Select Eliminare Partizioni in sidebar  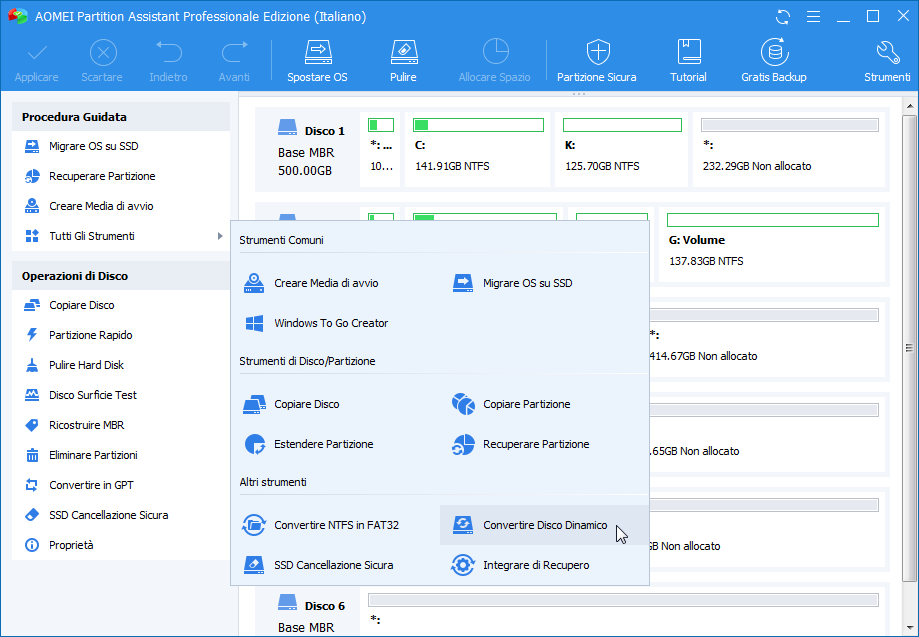[120, 455]
